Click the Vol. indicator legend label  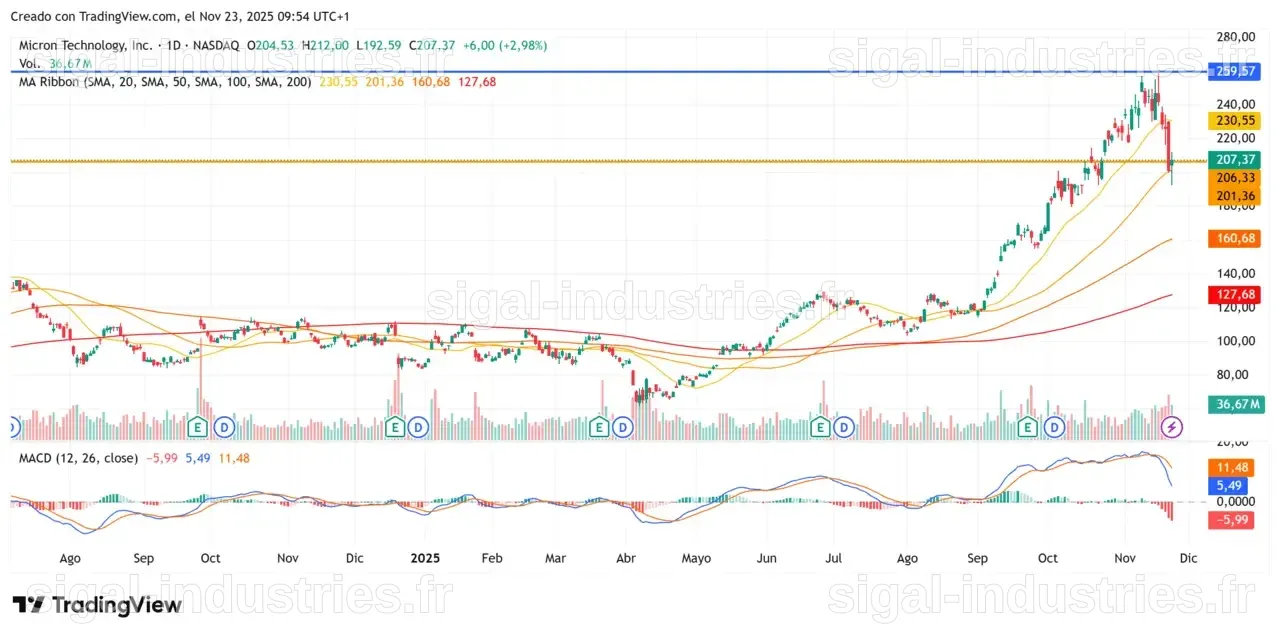[x=30, y=63]
